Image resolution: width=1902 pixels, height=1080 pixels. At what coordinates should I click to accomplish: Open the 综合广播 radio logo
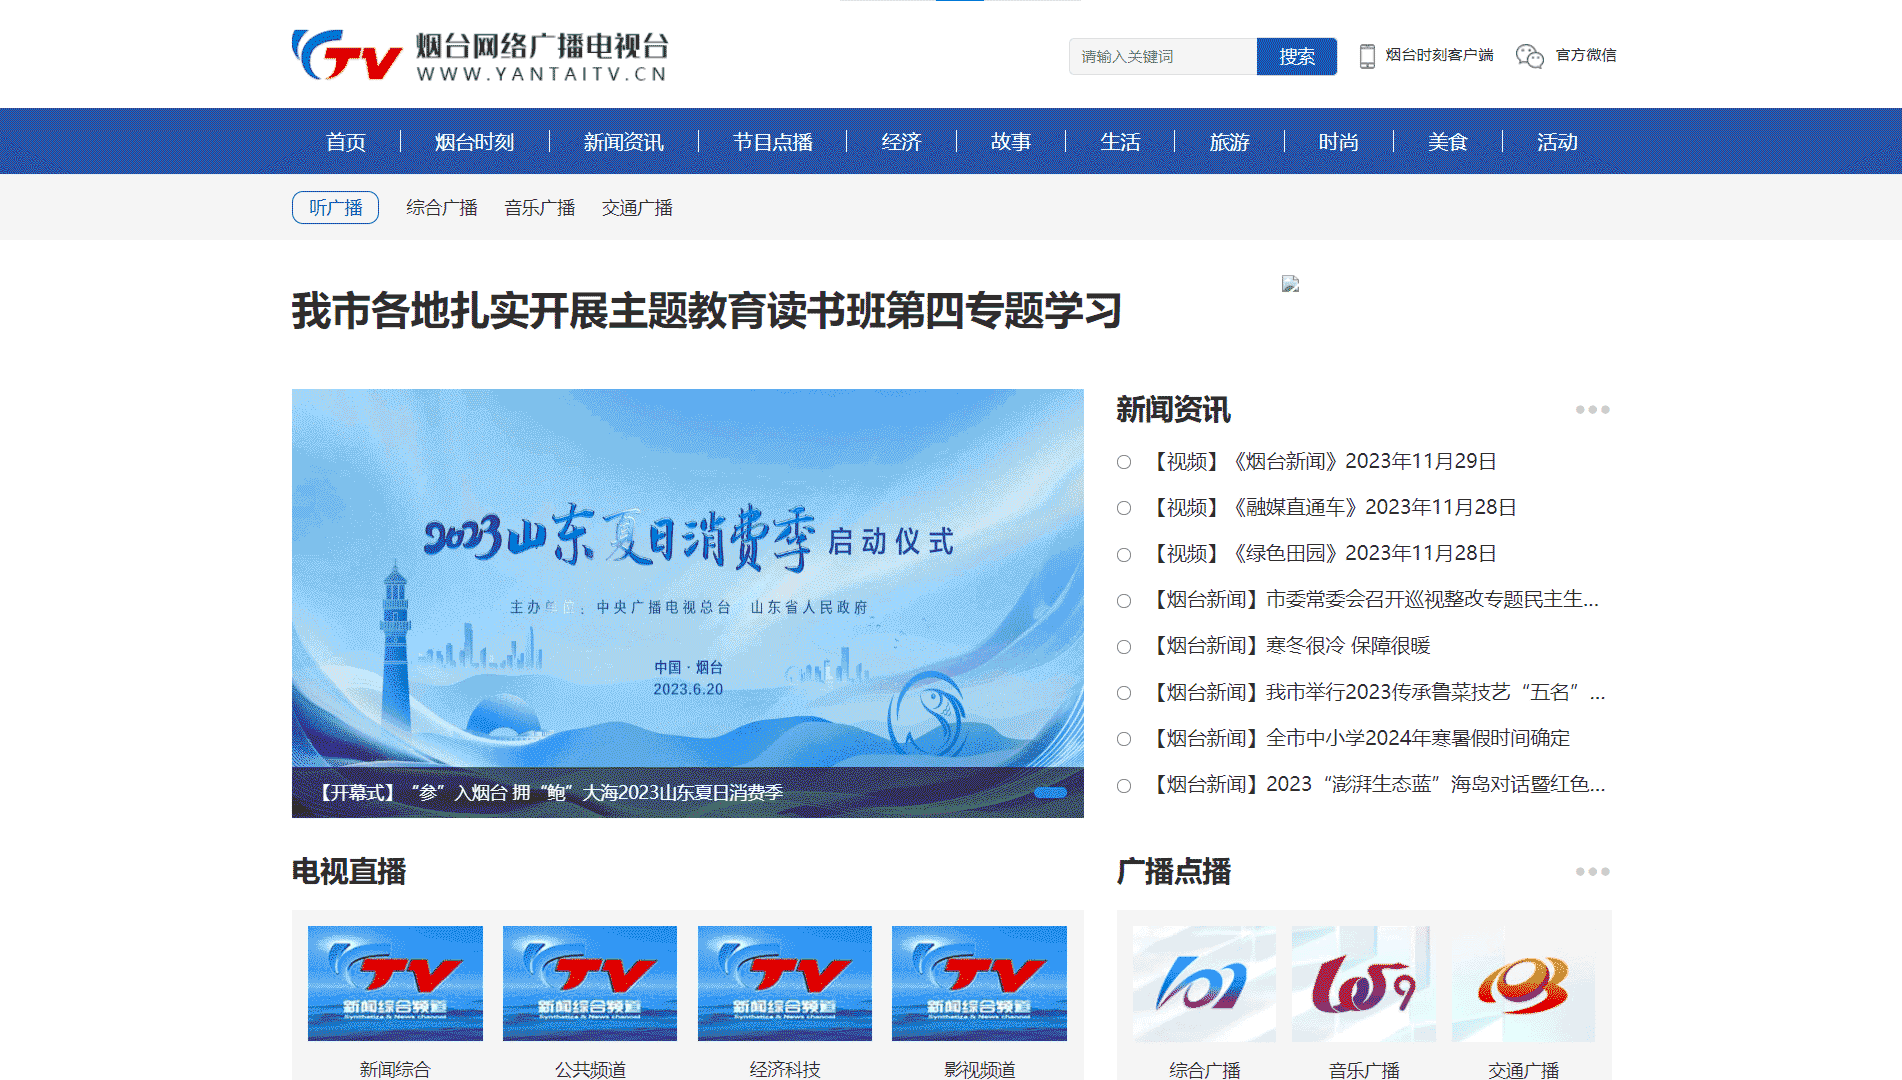(x=1204, y=984)
